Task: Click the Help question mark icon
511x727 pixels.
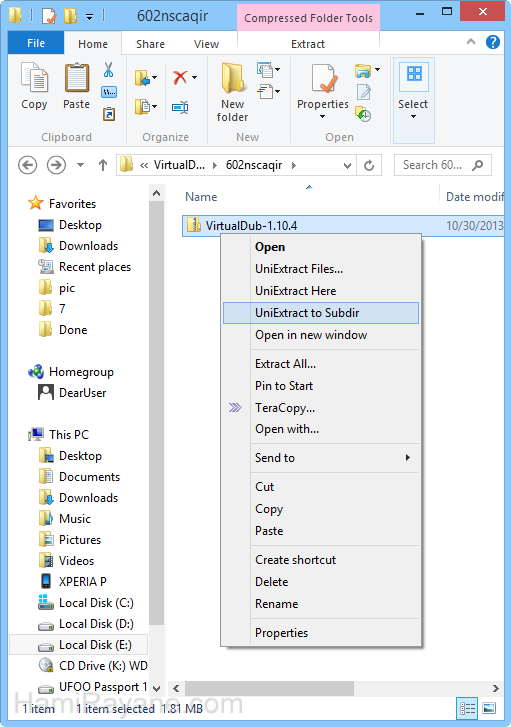Action: click(492, 43)
